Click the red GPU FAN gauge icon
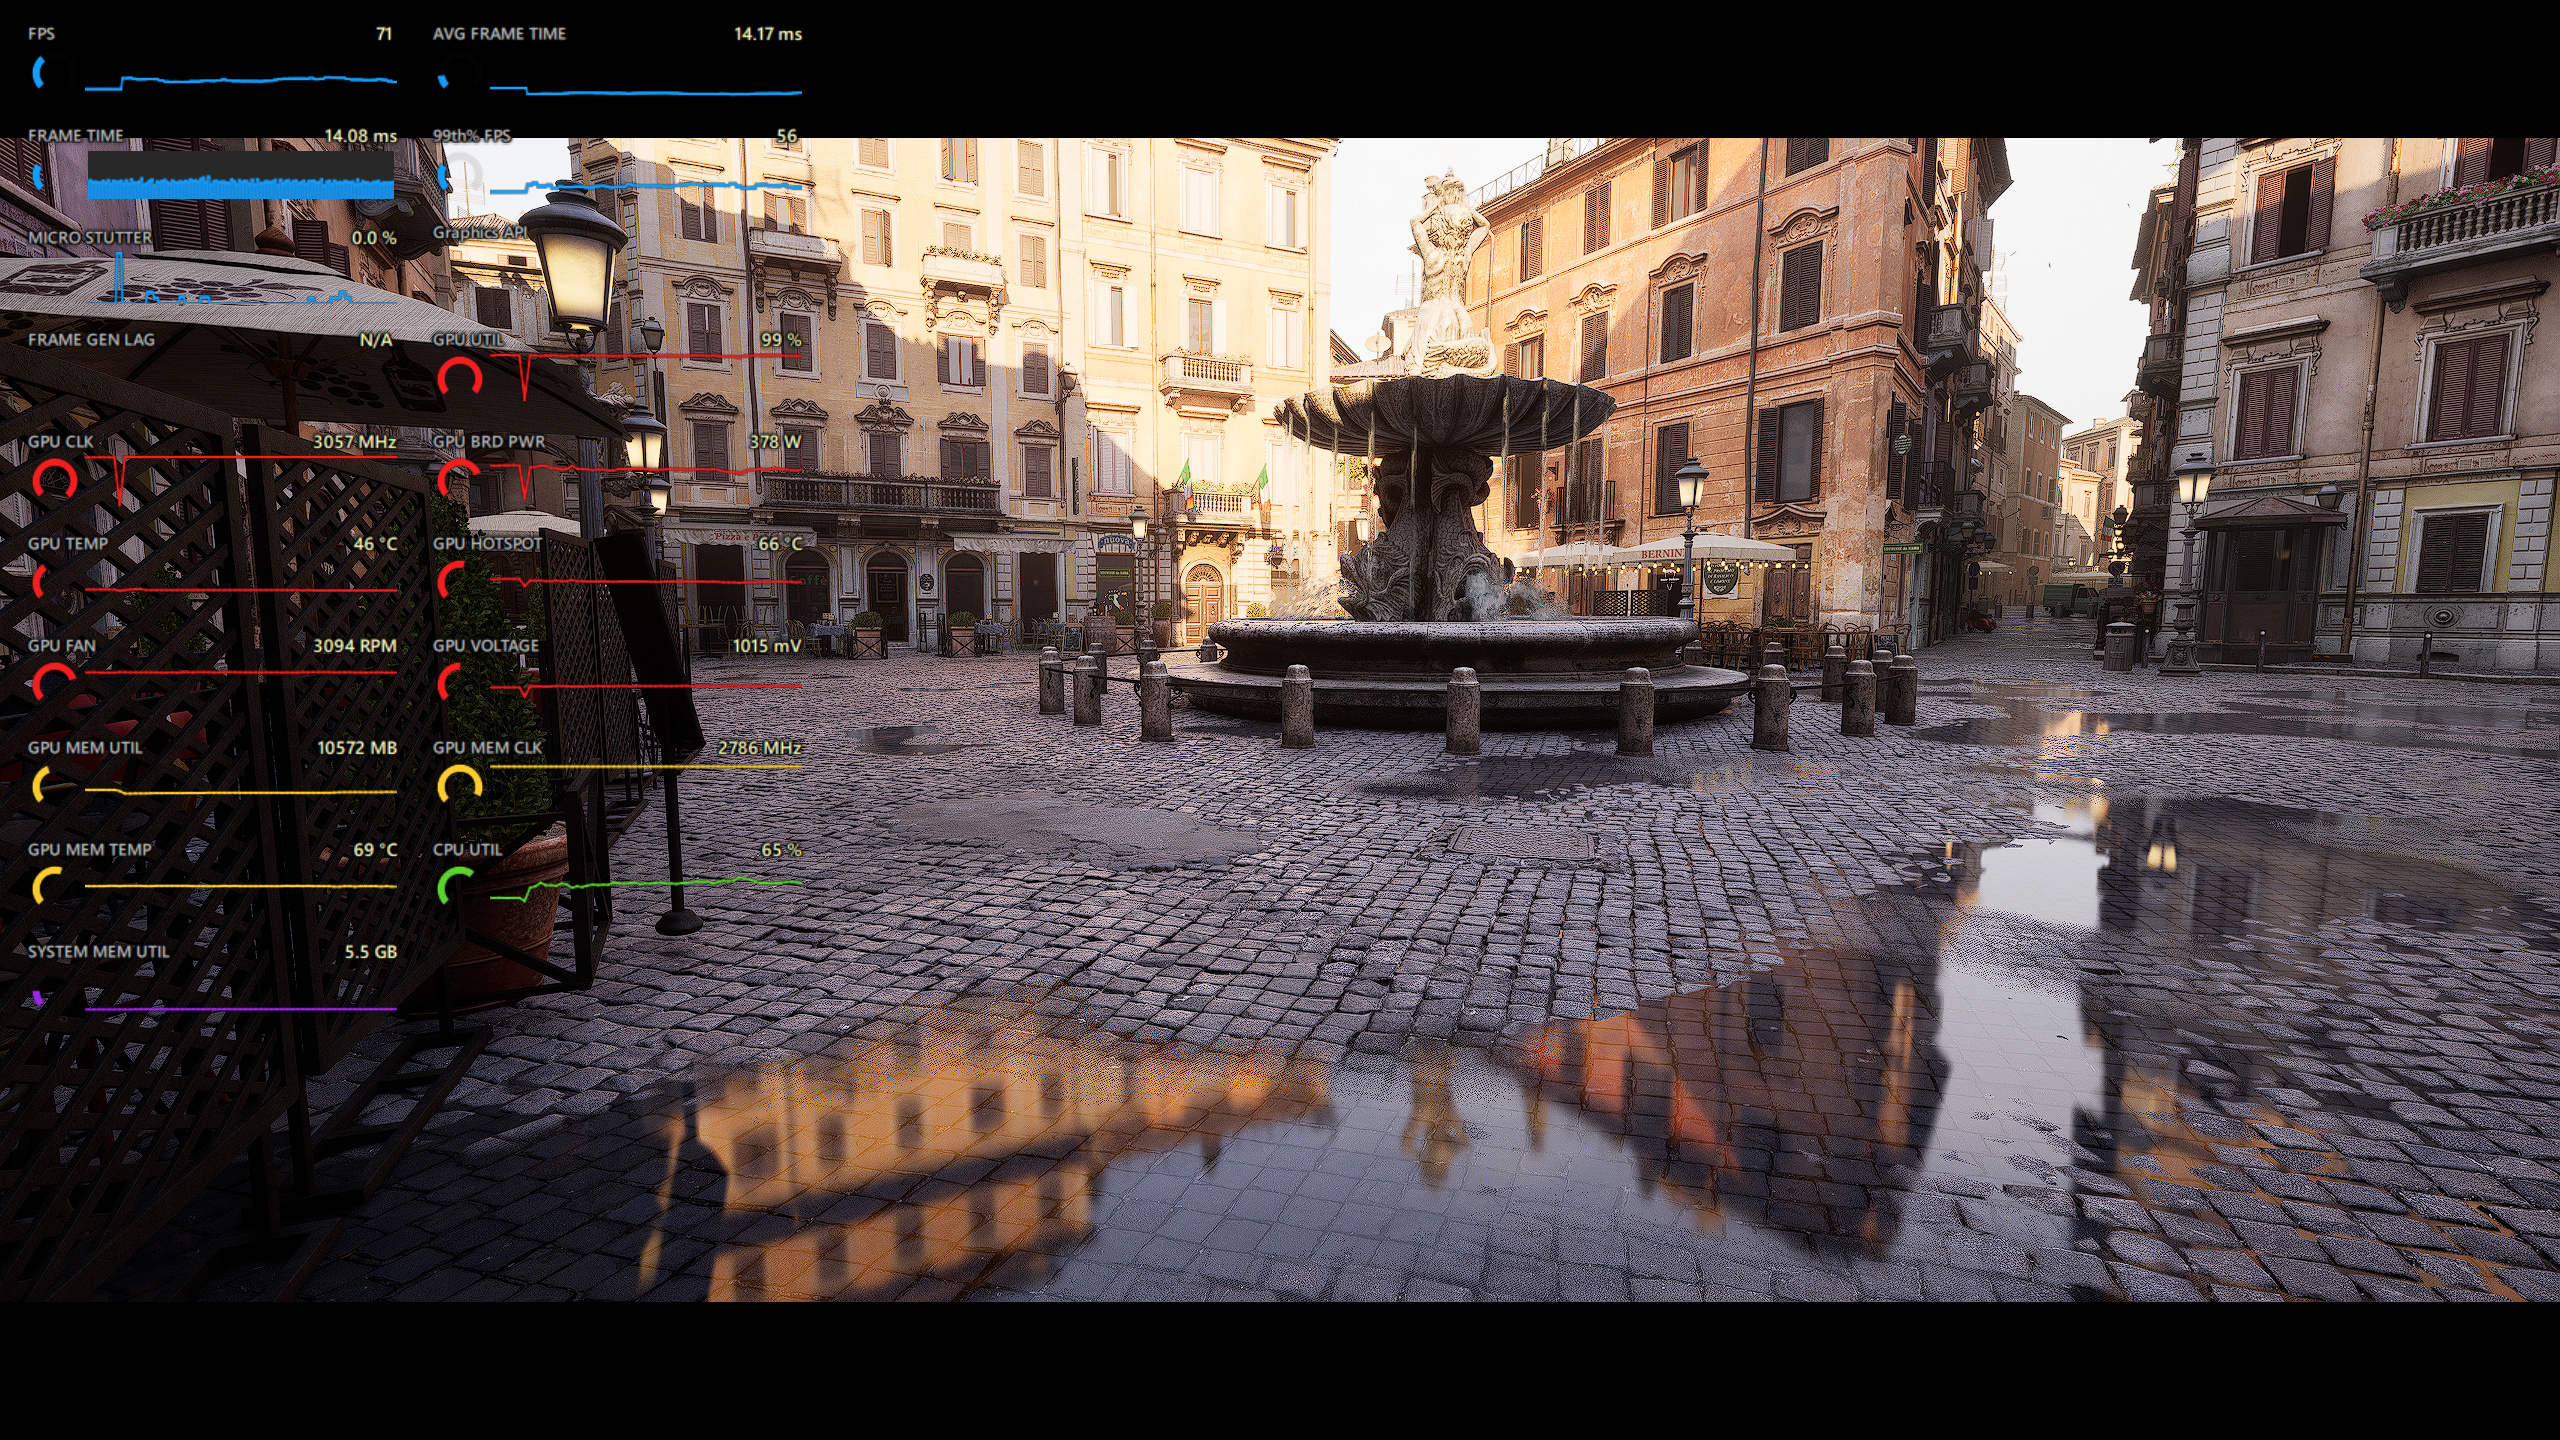The height and width of the screenshot is (1440, 2560). pos(52,683)
